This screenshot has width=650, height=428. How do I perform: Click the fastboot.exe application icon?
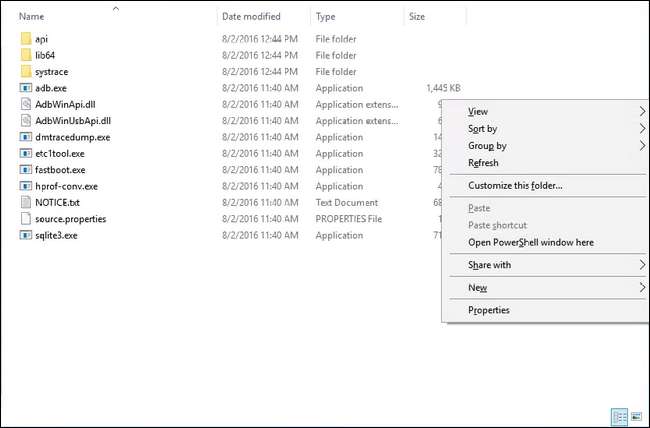point(26,170)
